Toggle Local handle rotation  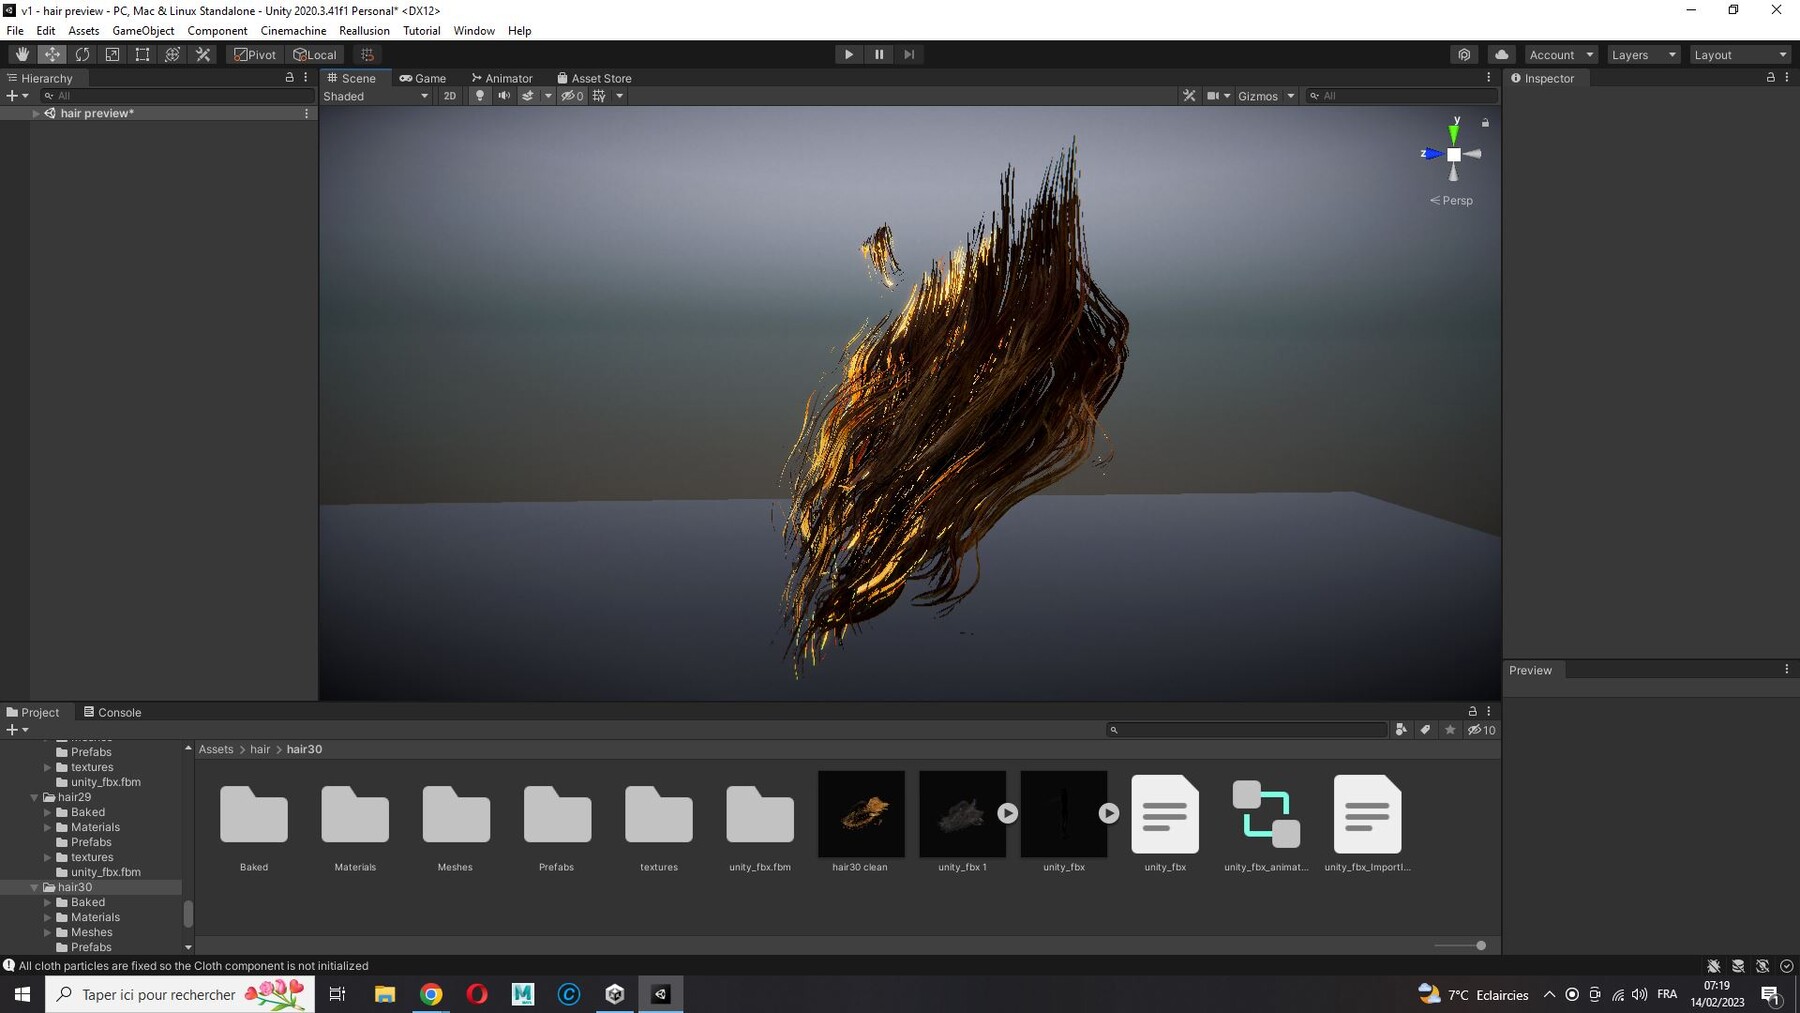(x=315, y=55)
